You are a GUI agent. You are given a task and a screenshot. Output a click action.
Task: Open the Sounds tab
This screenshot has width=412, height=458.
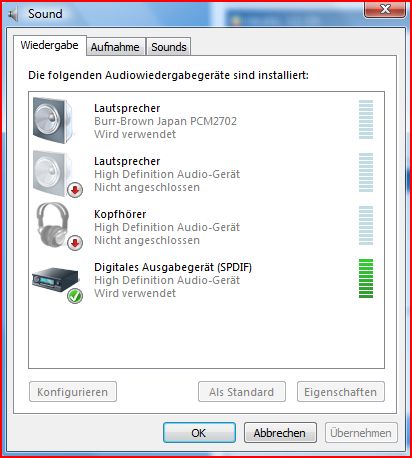coord(169,47)
